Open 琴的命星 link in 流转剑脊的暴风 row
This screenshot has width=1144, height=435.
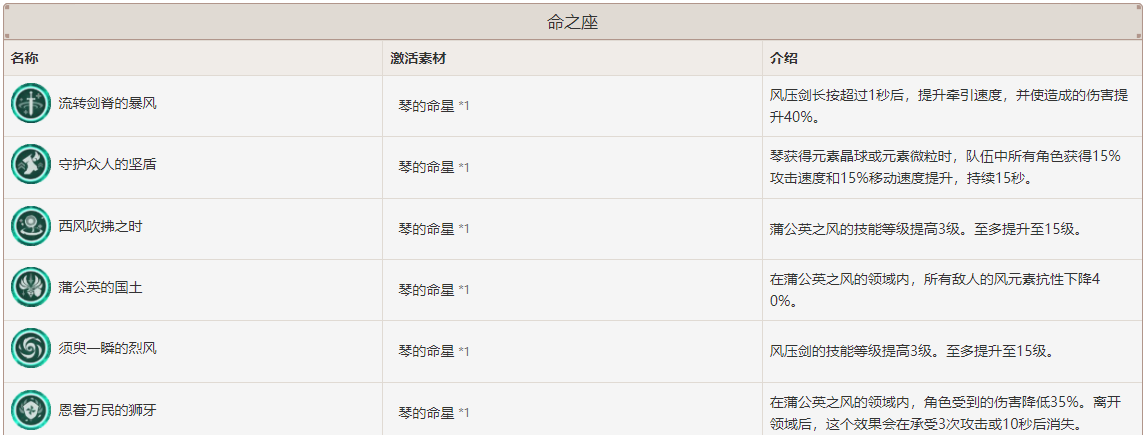427,106
